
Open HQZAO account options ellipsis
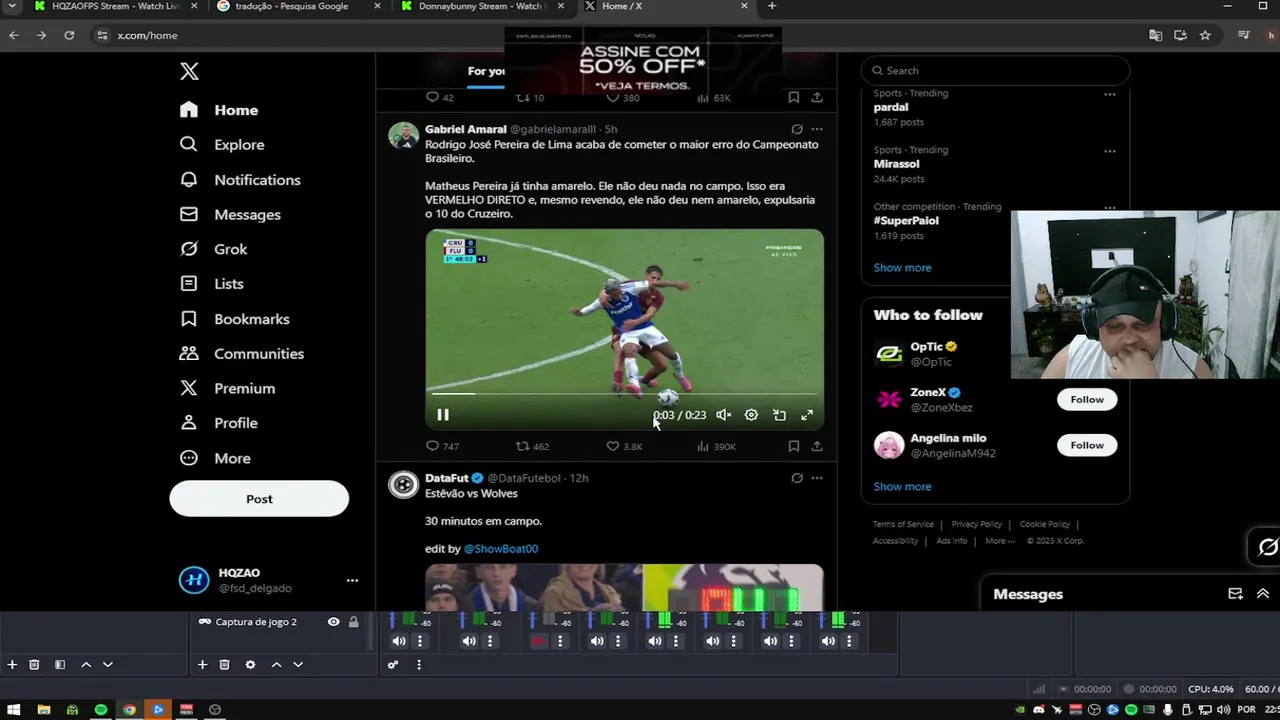coord(352,580)
